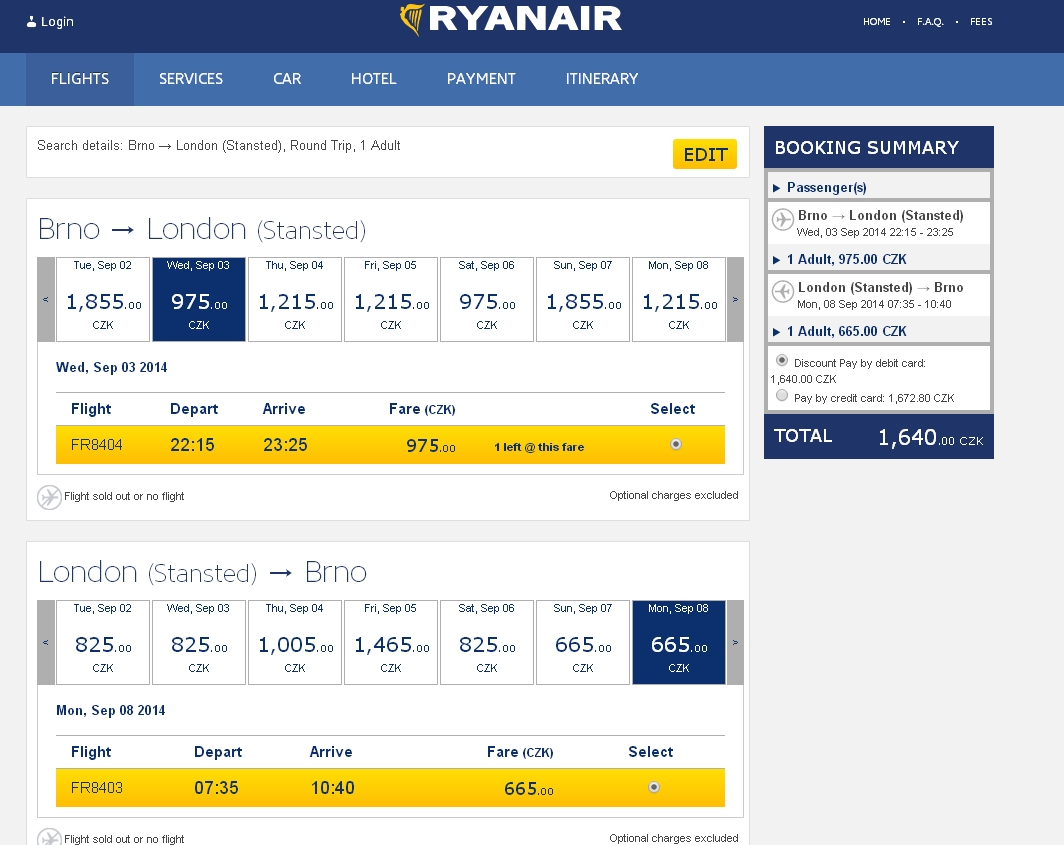1064x845 pixels.
Task: Click the "Wed, Sep 03 2014" date heading
Action: click(x=111, y=367)
